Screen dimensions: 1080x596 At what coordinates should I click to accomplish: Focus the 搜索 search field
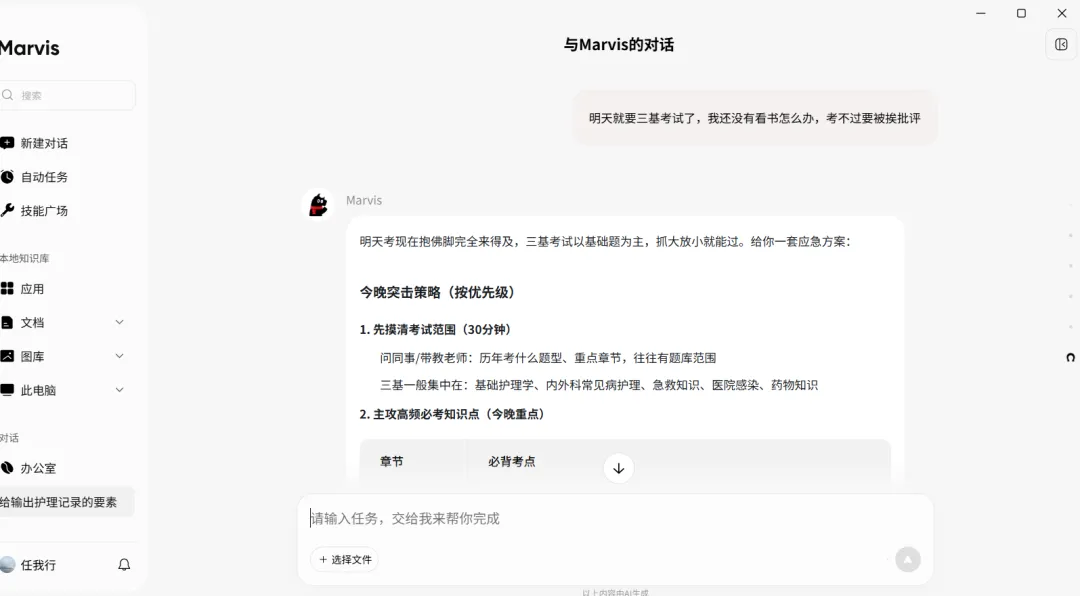68,95
